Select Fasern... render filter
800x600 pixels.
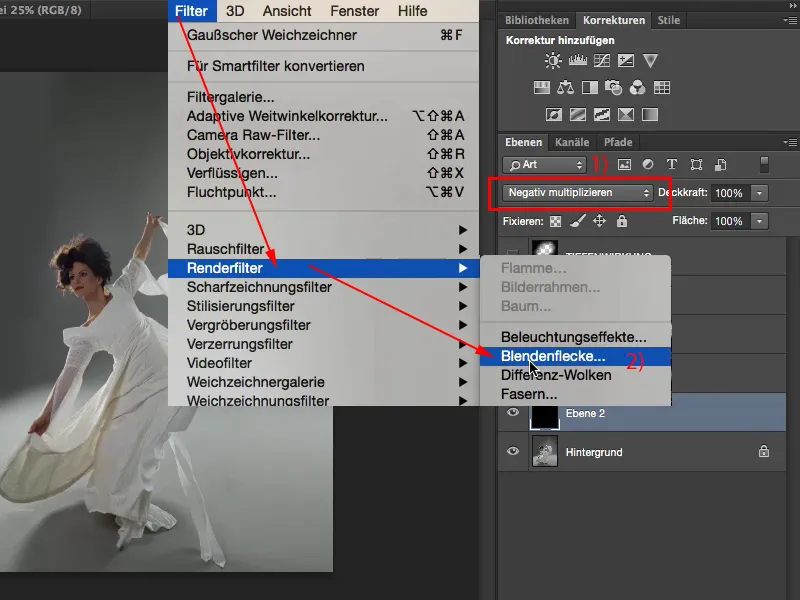pos(575,394)
